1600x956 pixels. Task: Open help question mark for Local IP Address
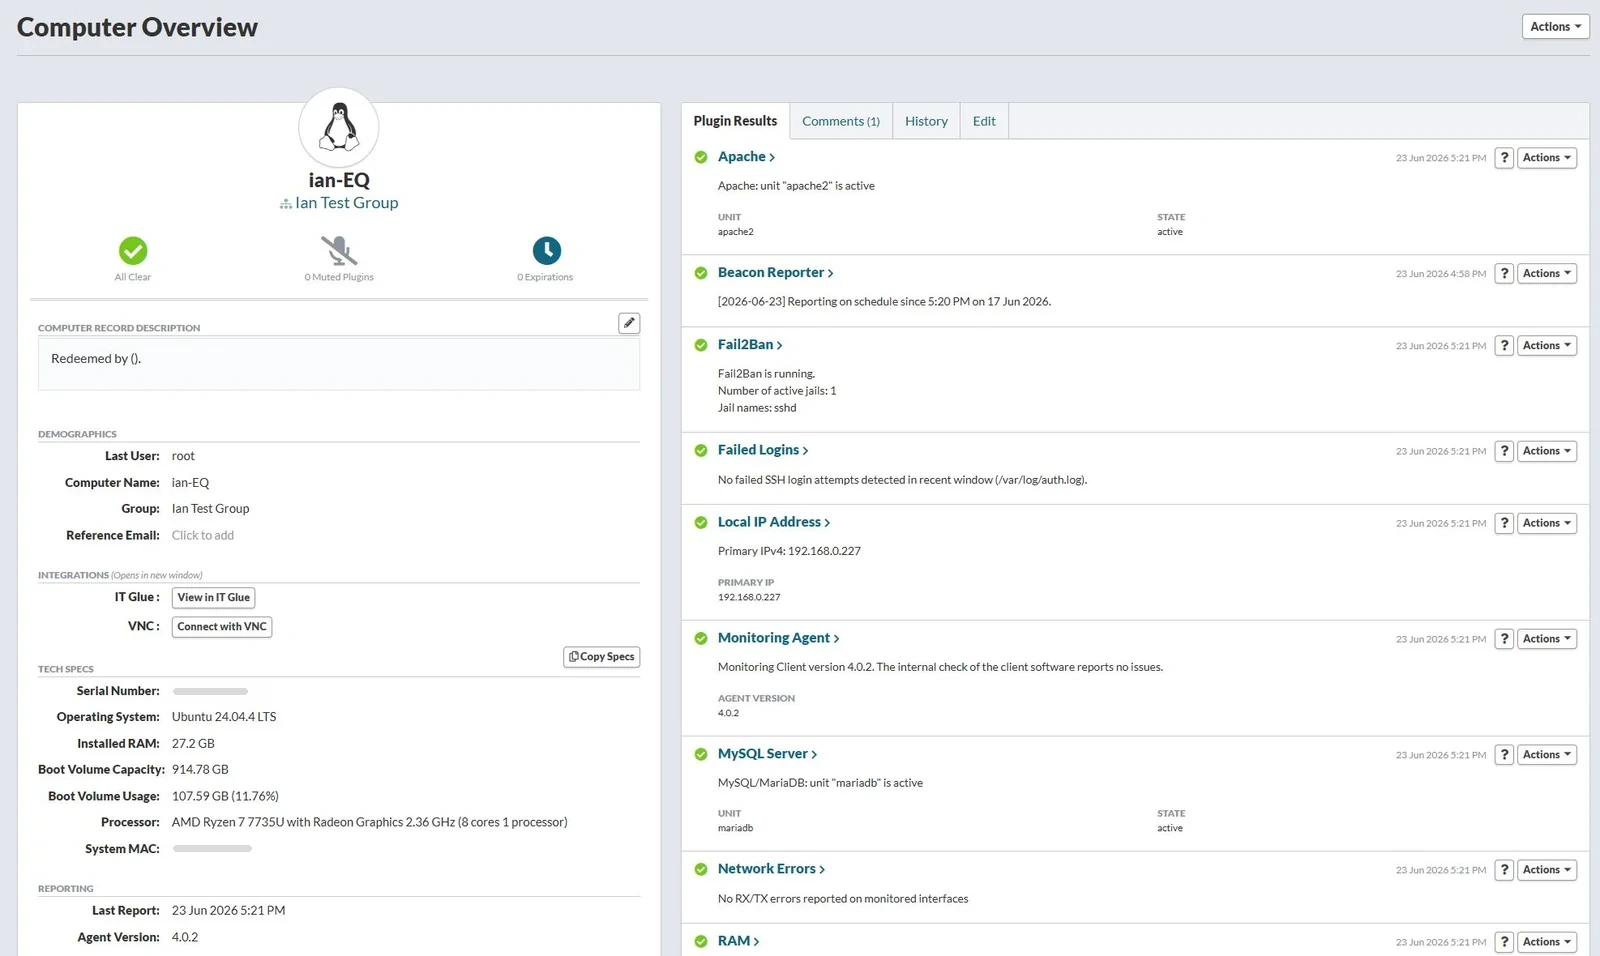pyautogui.click(x=1504, y=523)
